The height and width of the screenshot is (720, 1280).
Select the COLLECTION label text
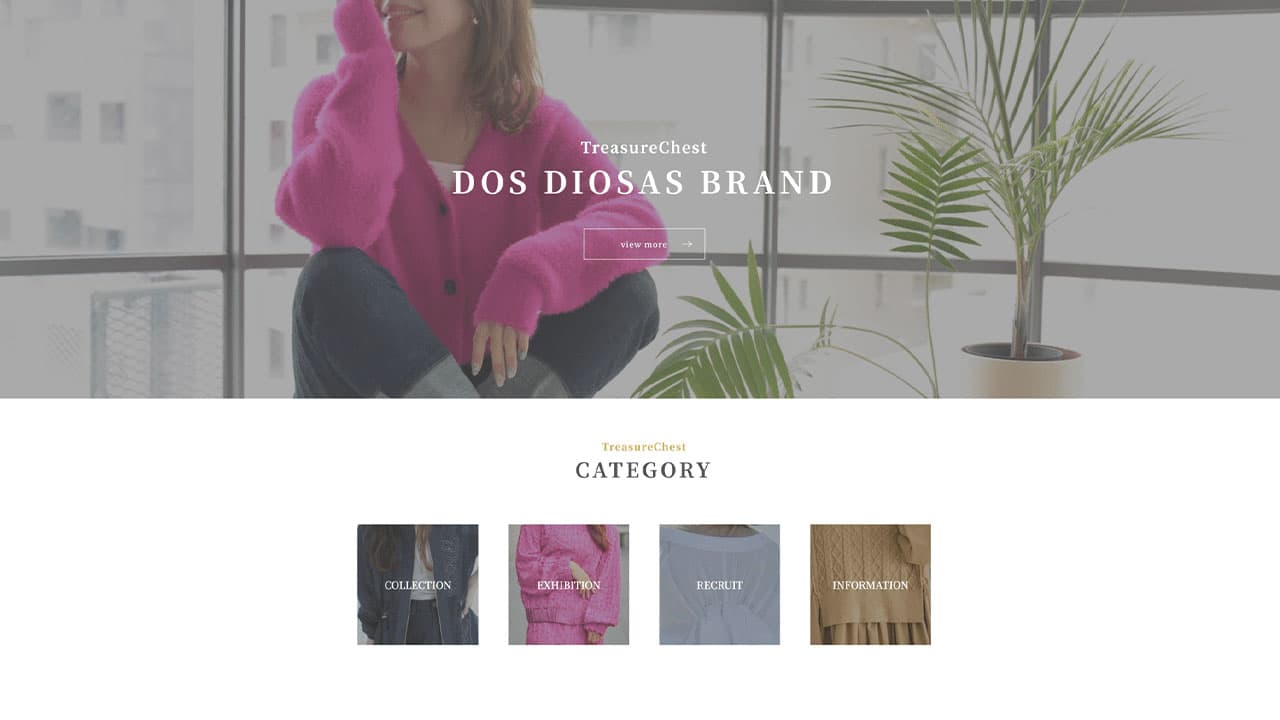coord(418,585)
